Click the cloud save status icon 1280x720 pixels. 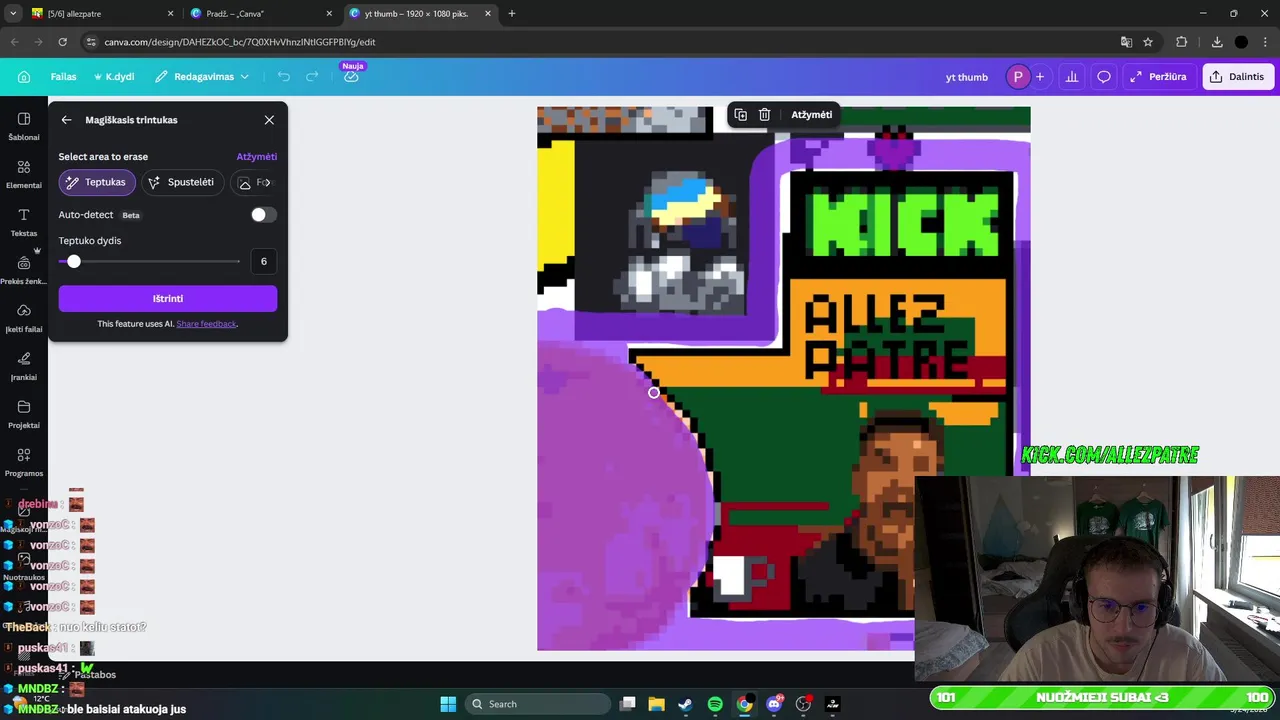coord(351,77)
